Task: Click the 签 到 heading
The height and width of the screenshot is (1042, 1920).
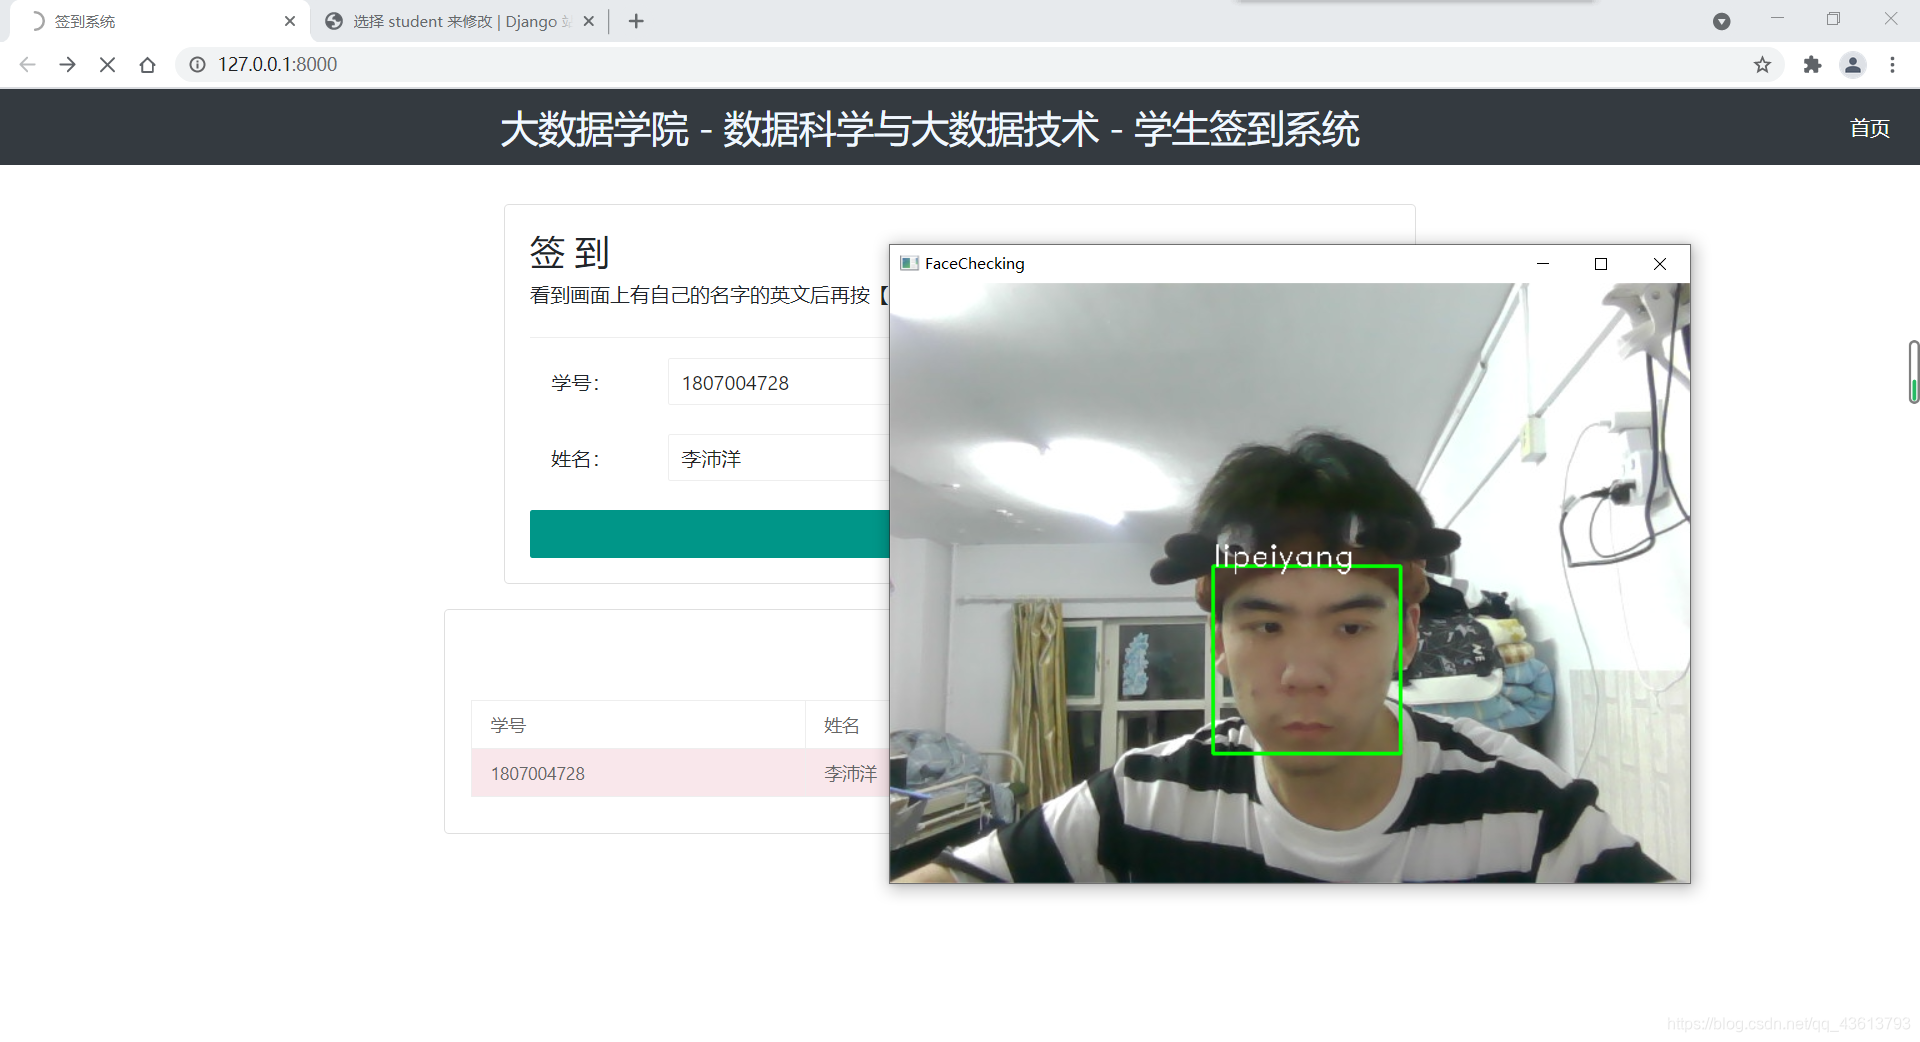Action: pyautogui.click(x=569, y=252)
